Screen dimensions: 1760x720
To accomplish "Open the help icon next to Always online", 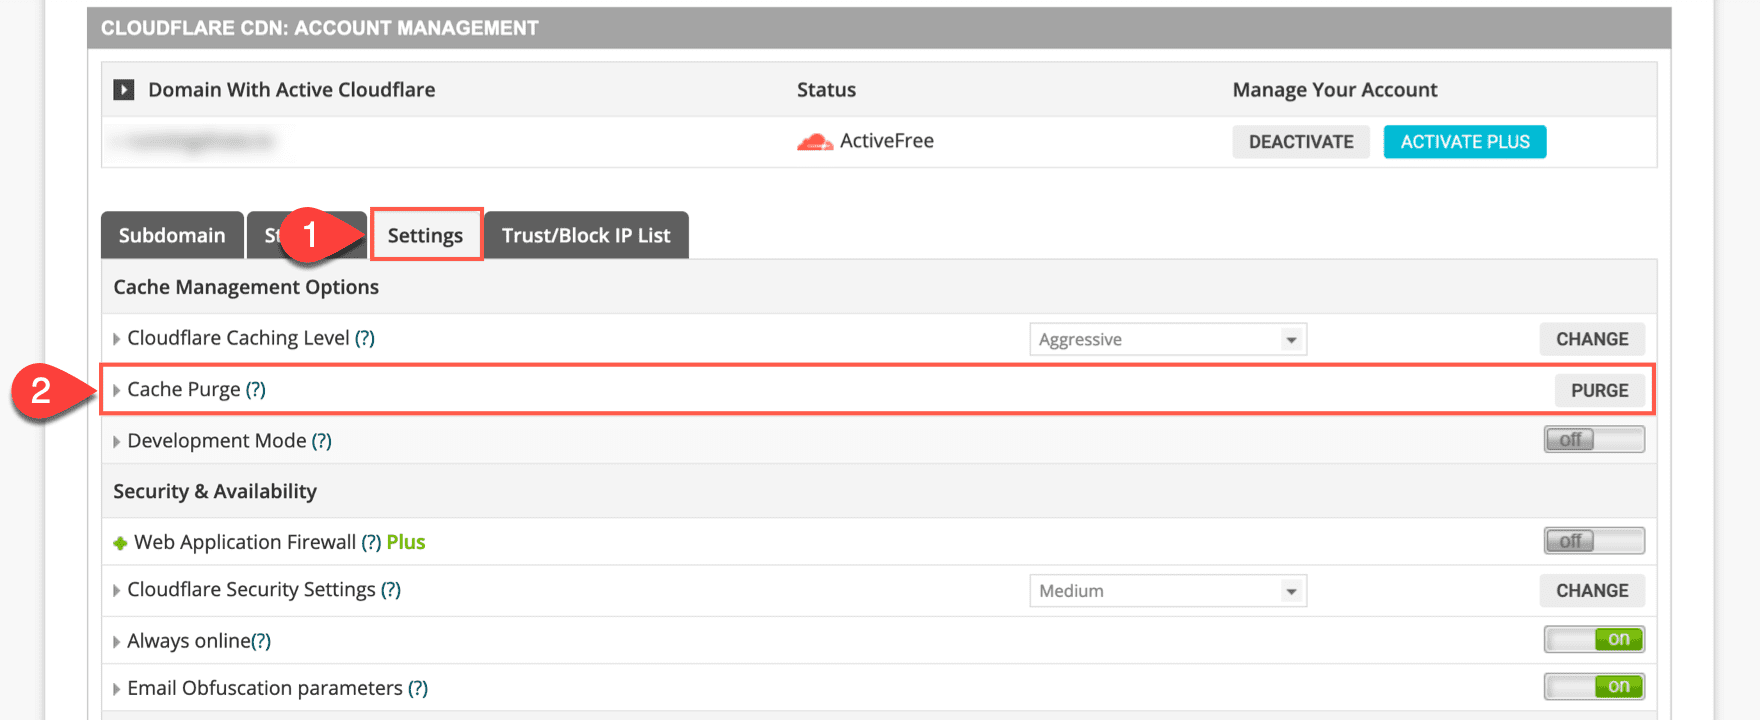I will 261,640.
